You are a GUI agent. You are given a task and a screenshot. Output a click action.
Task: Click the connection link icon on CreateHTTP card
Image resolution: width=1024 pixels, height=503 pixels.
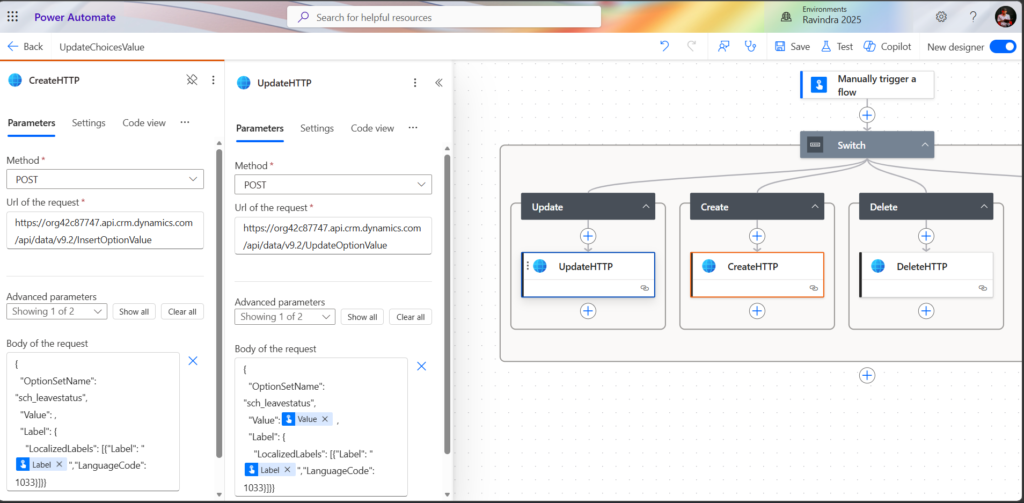tap(814, 287)
